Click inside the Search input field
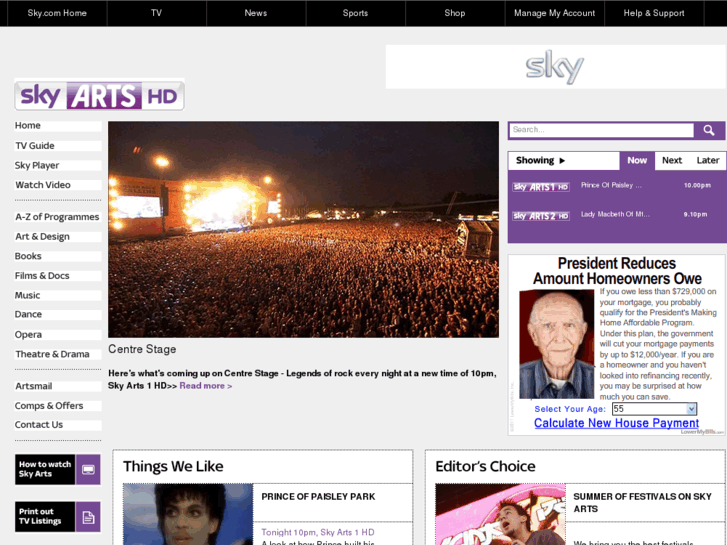Image resolution: width=727 pixels, height=545 pixels. [602, 130]
